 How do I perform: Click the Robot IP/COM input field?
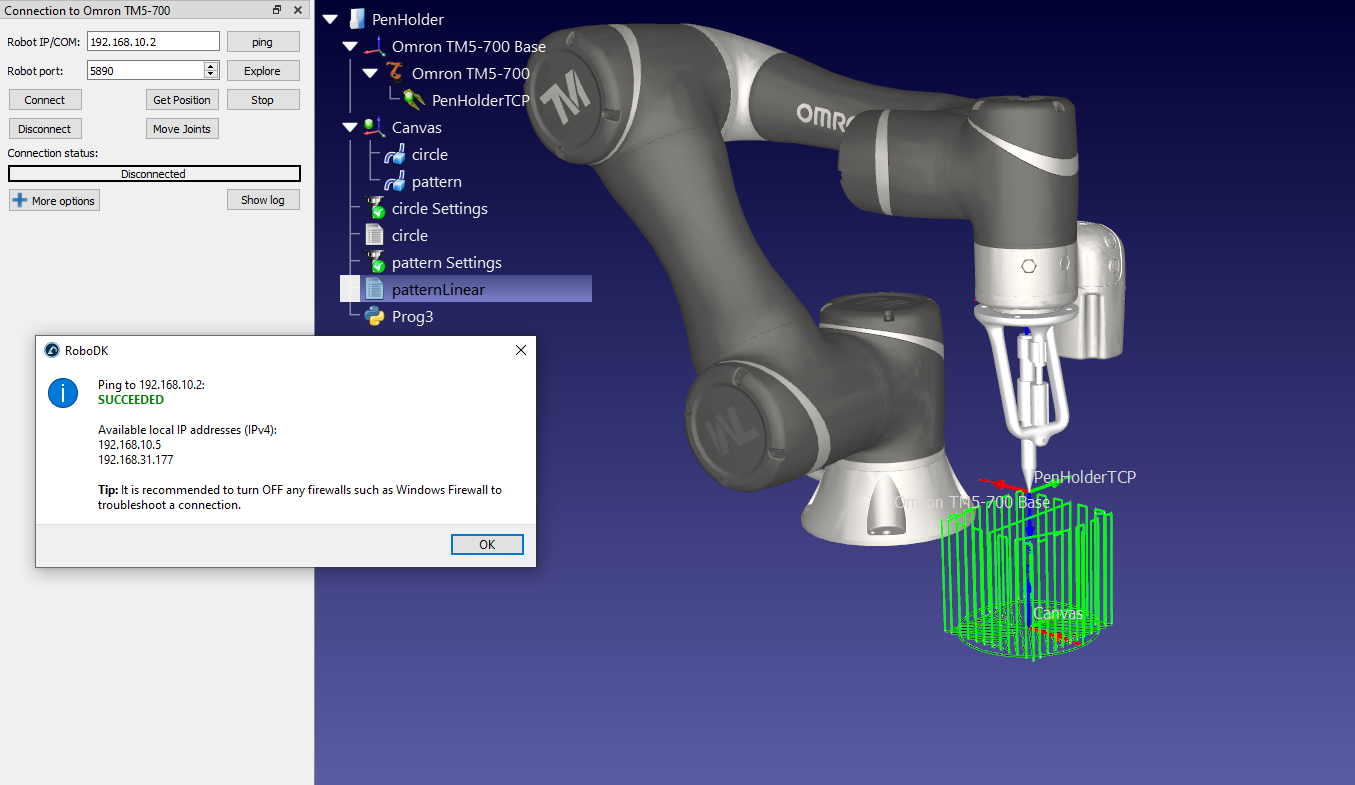153,42
